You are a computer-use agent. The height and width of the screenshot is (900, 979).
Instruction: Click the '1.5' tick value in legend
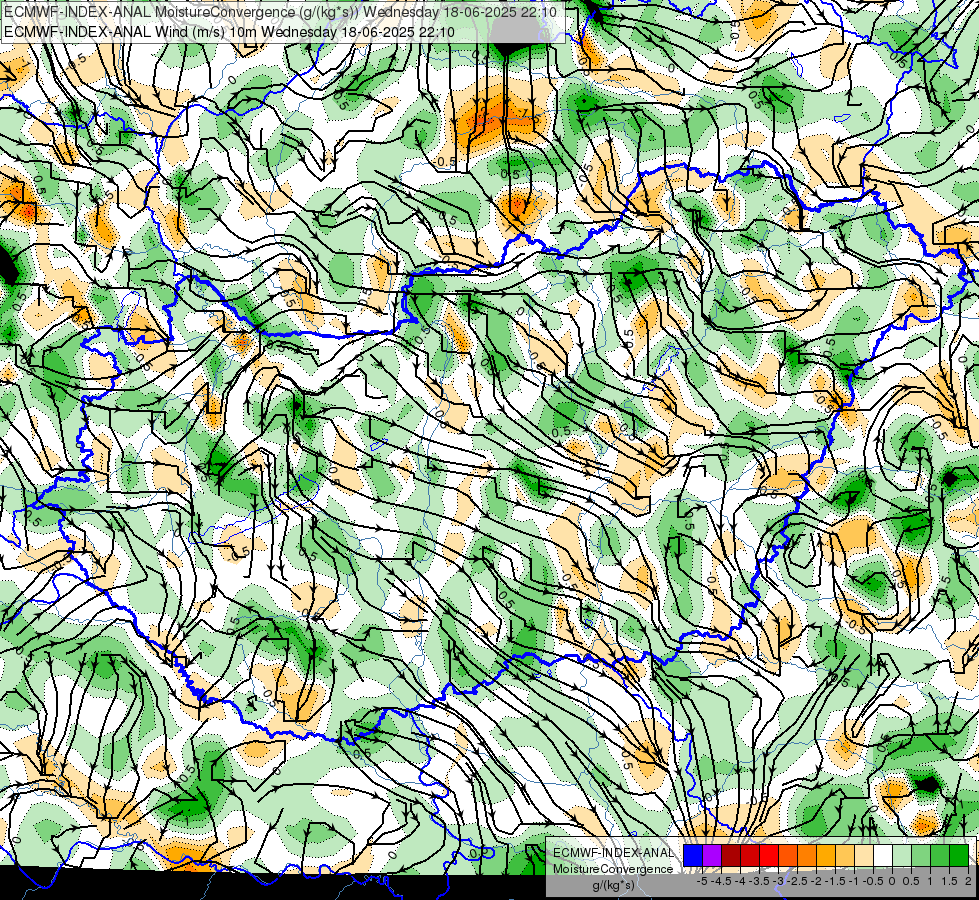tap(950, 881)
